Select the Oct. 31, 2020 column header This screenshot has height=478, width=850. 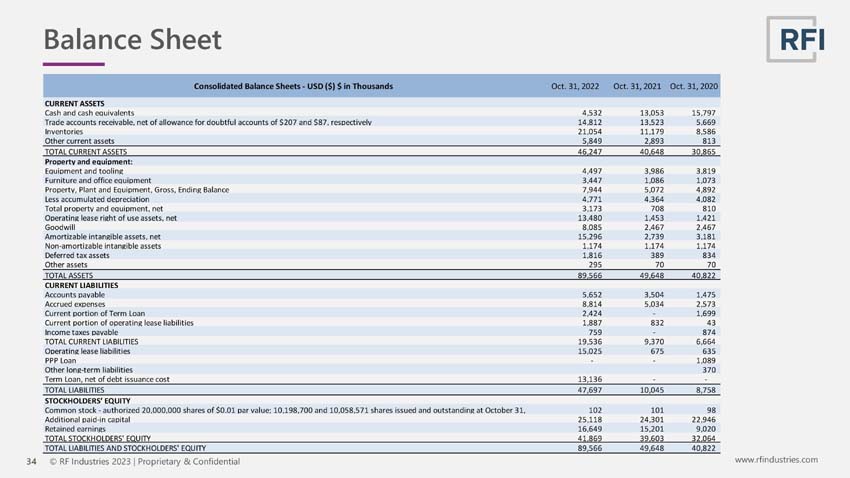pos(694,86)
